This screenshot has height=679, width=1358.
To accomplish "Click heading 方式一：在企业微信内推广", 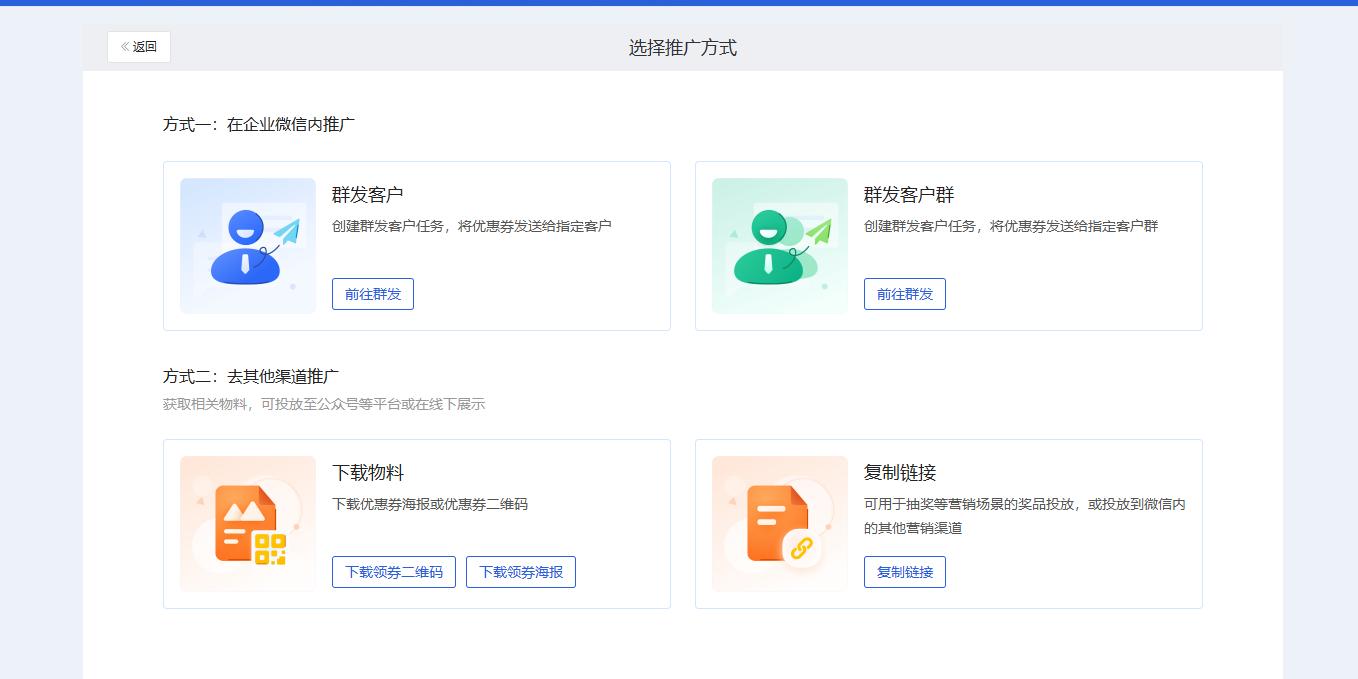I will coord(259,125).
